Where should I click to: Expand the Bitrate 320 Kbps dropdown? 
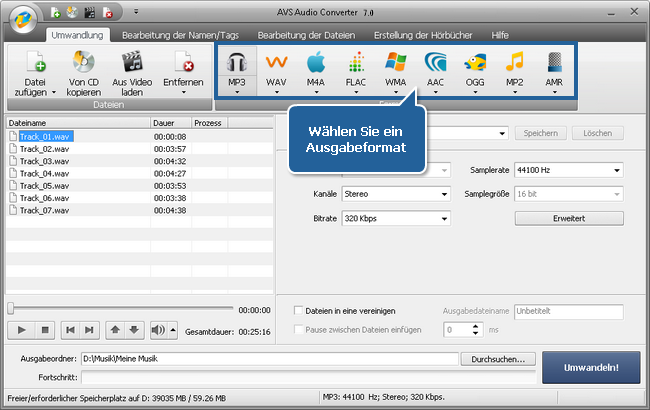[395, 217]
